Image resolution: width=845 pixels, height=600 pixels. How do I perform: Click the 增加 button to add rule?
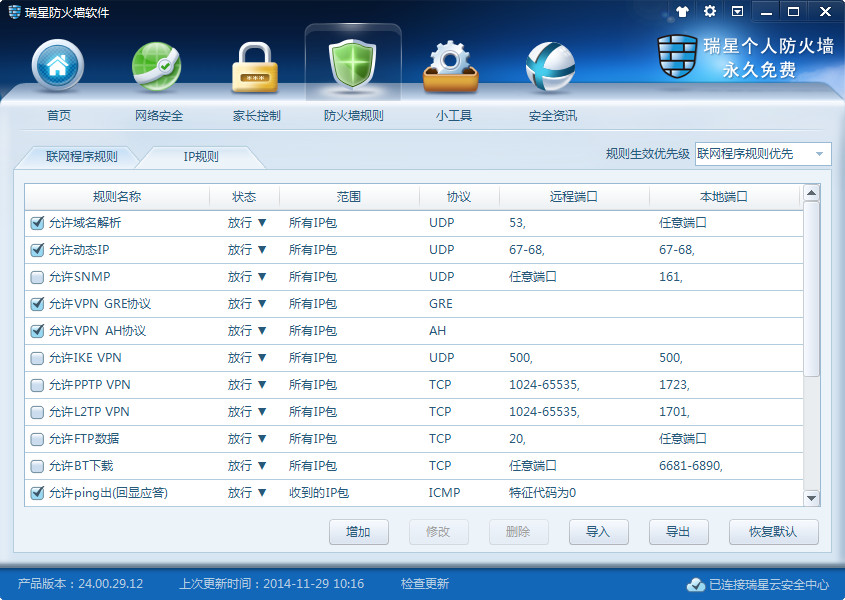point(359,532)
